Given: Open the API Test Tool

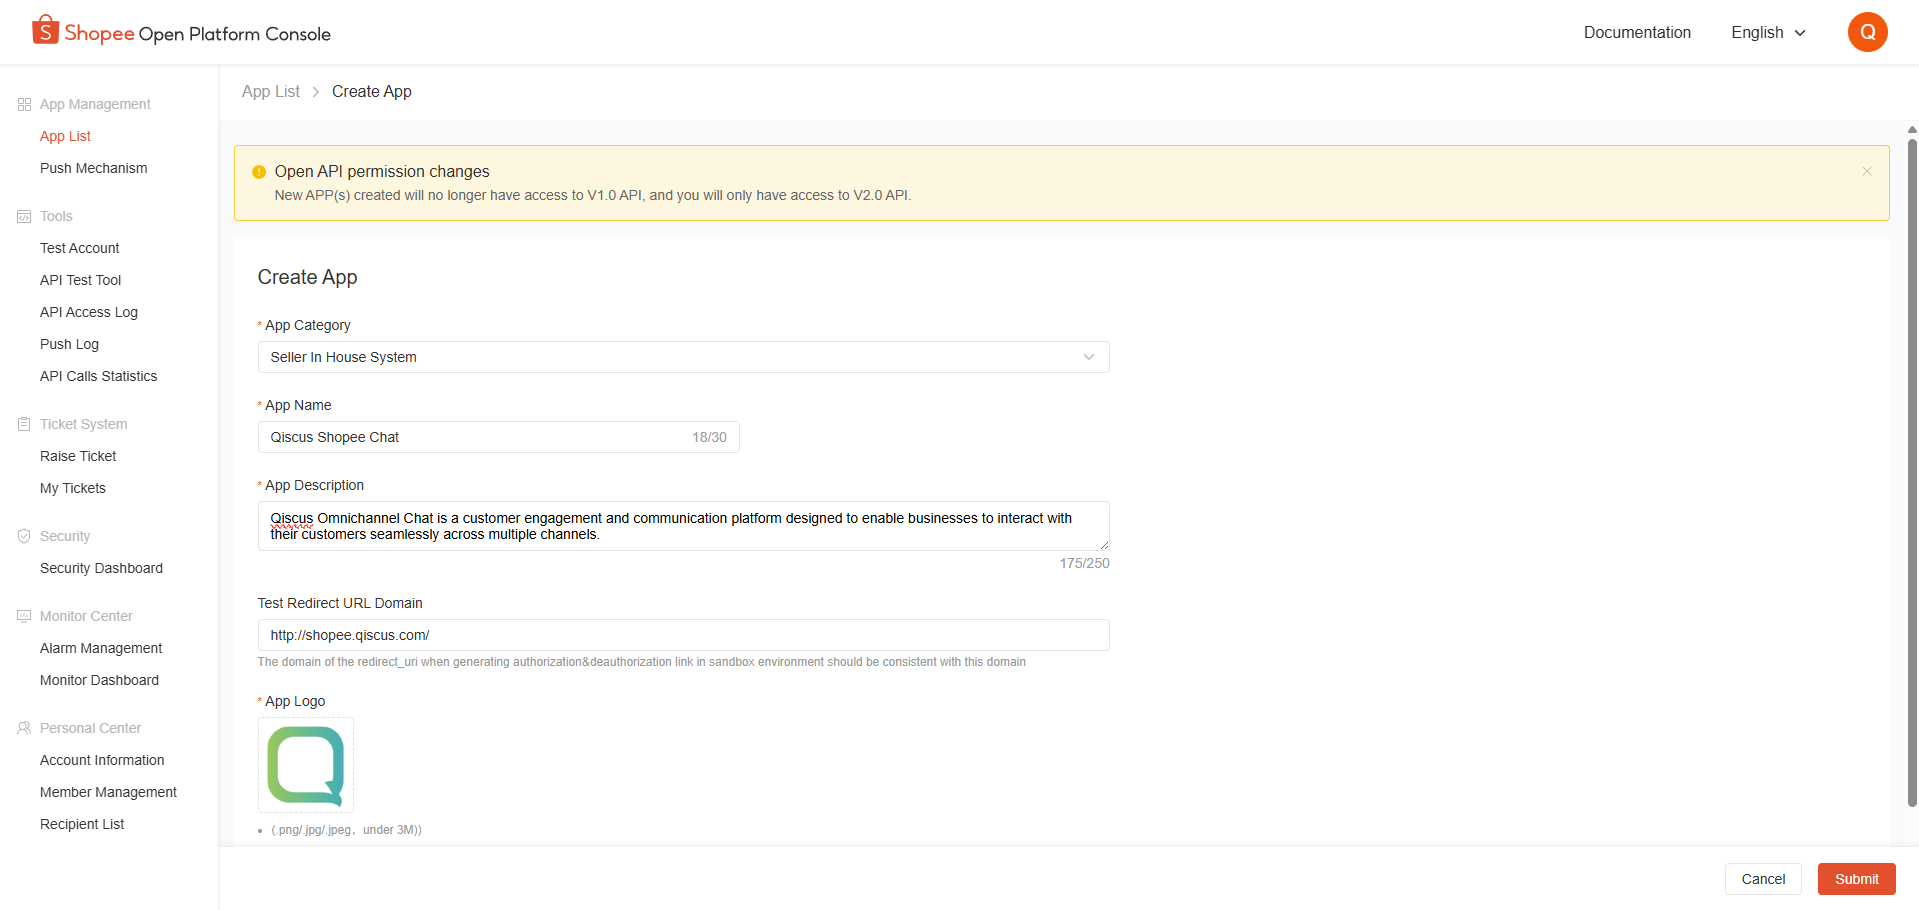Looking at the screenshot, I should coord(80,280).
